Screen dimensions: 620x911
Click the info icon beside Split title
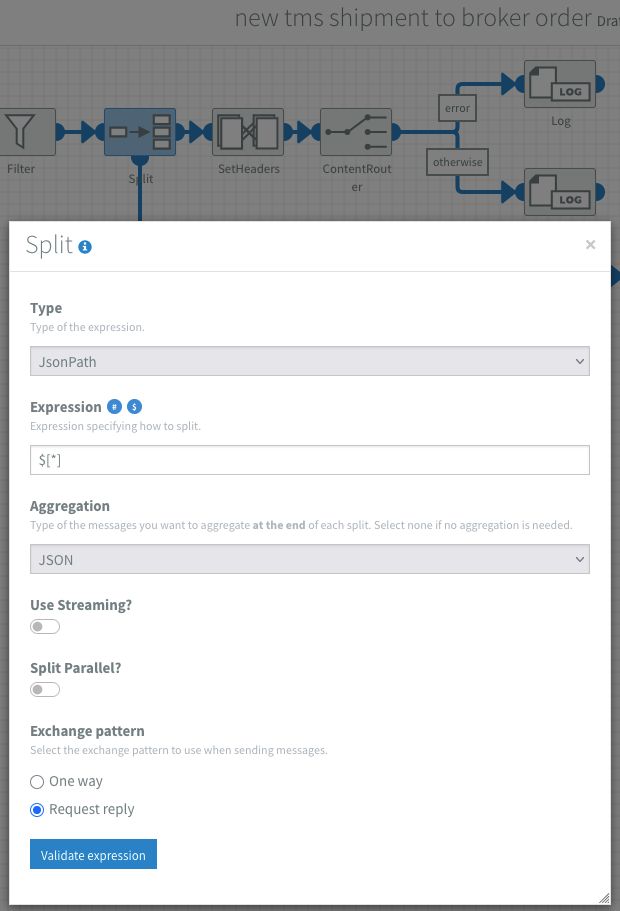pyautogui.click(x=85, y=247)
